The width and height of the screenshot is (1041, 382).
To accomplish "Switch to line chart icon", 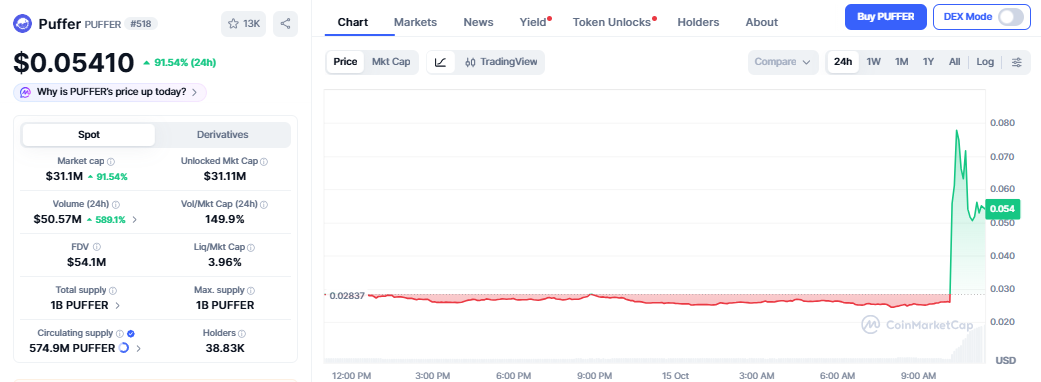I will [440, 62].
